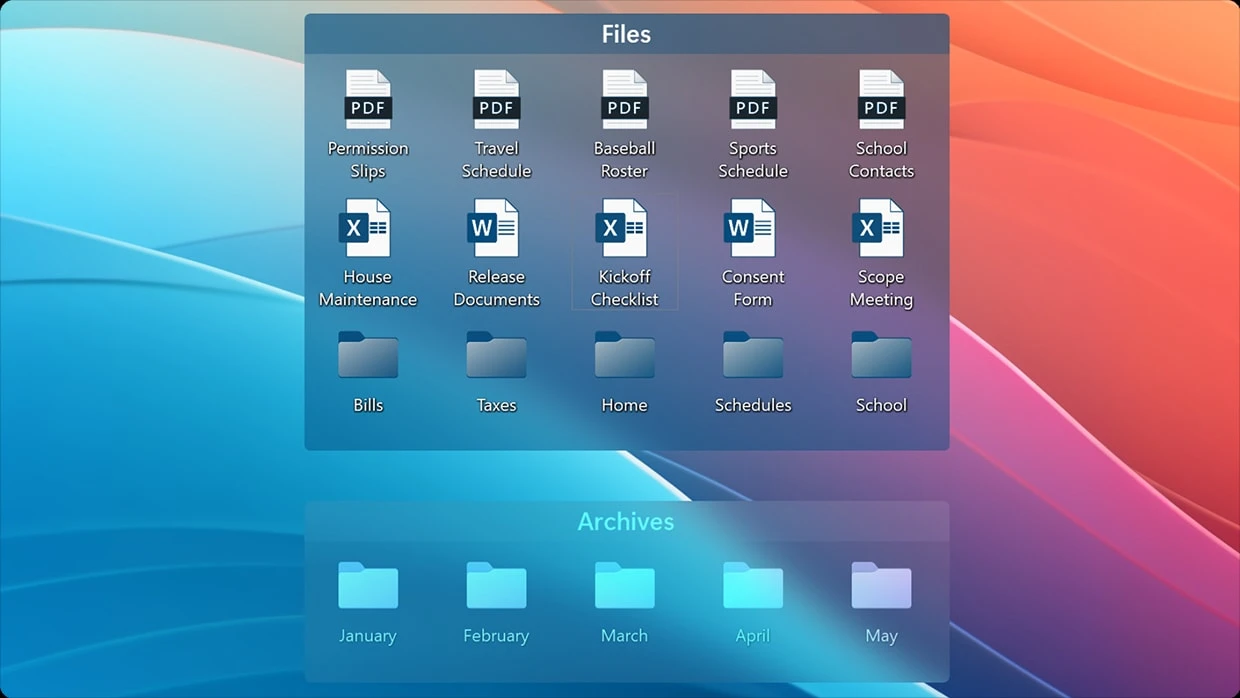Viewport: 1240px width, 698px height.
Task: Open the Consent Form Word document
Action: [x=752, y=229]
